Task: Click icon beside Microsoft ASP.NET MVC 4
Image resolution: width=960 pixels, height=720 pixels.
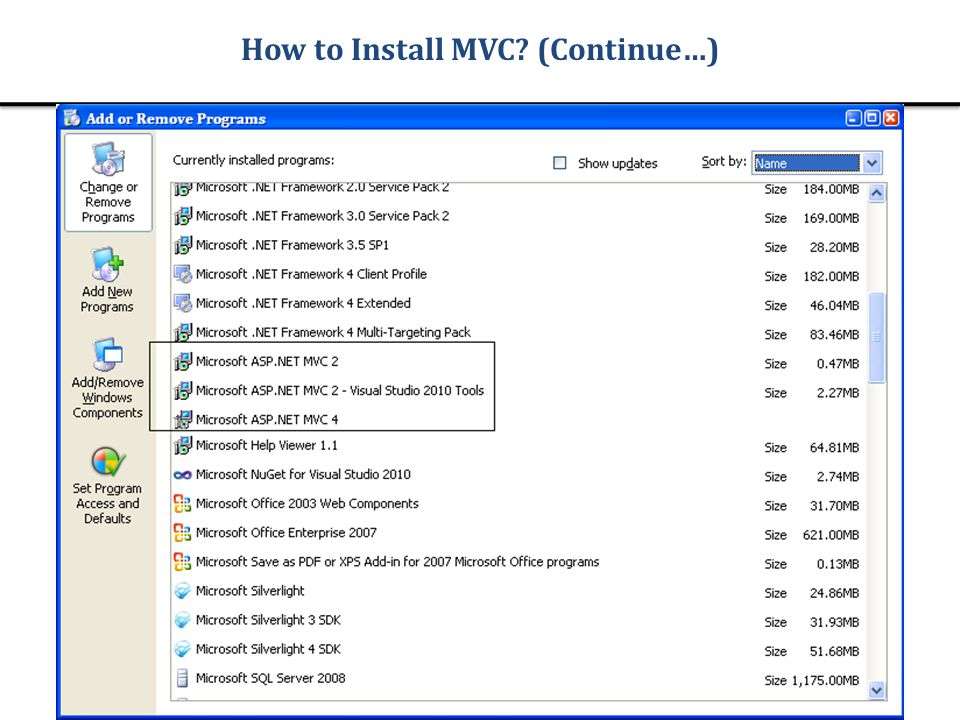Action: point(182,419)
